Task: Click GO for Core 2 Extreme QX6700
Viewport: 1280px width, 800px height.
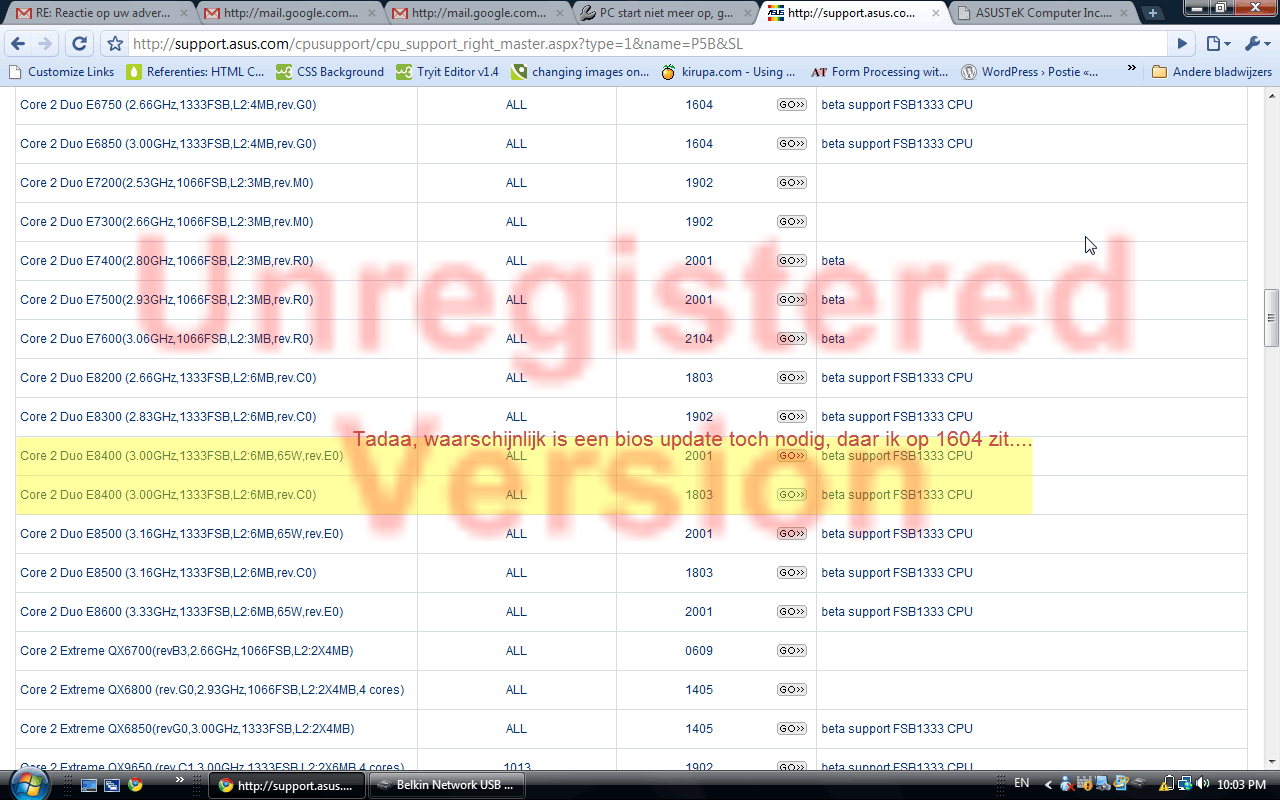Action: coord(792,651)
